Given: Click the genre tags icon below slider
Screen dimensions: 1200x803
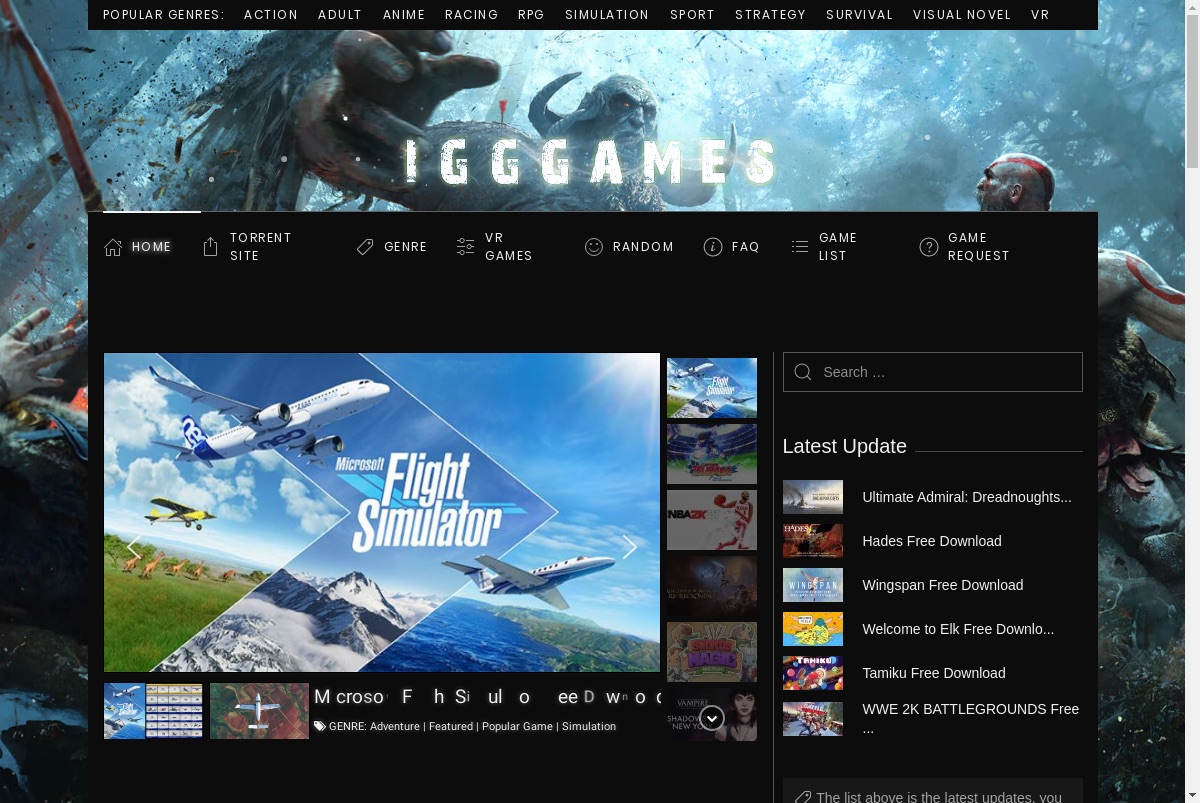Looking at the screenshot, I should pos(320,727).
